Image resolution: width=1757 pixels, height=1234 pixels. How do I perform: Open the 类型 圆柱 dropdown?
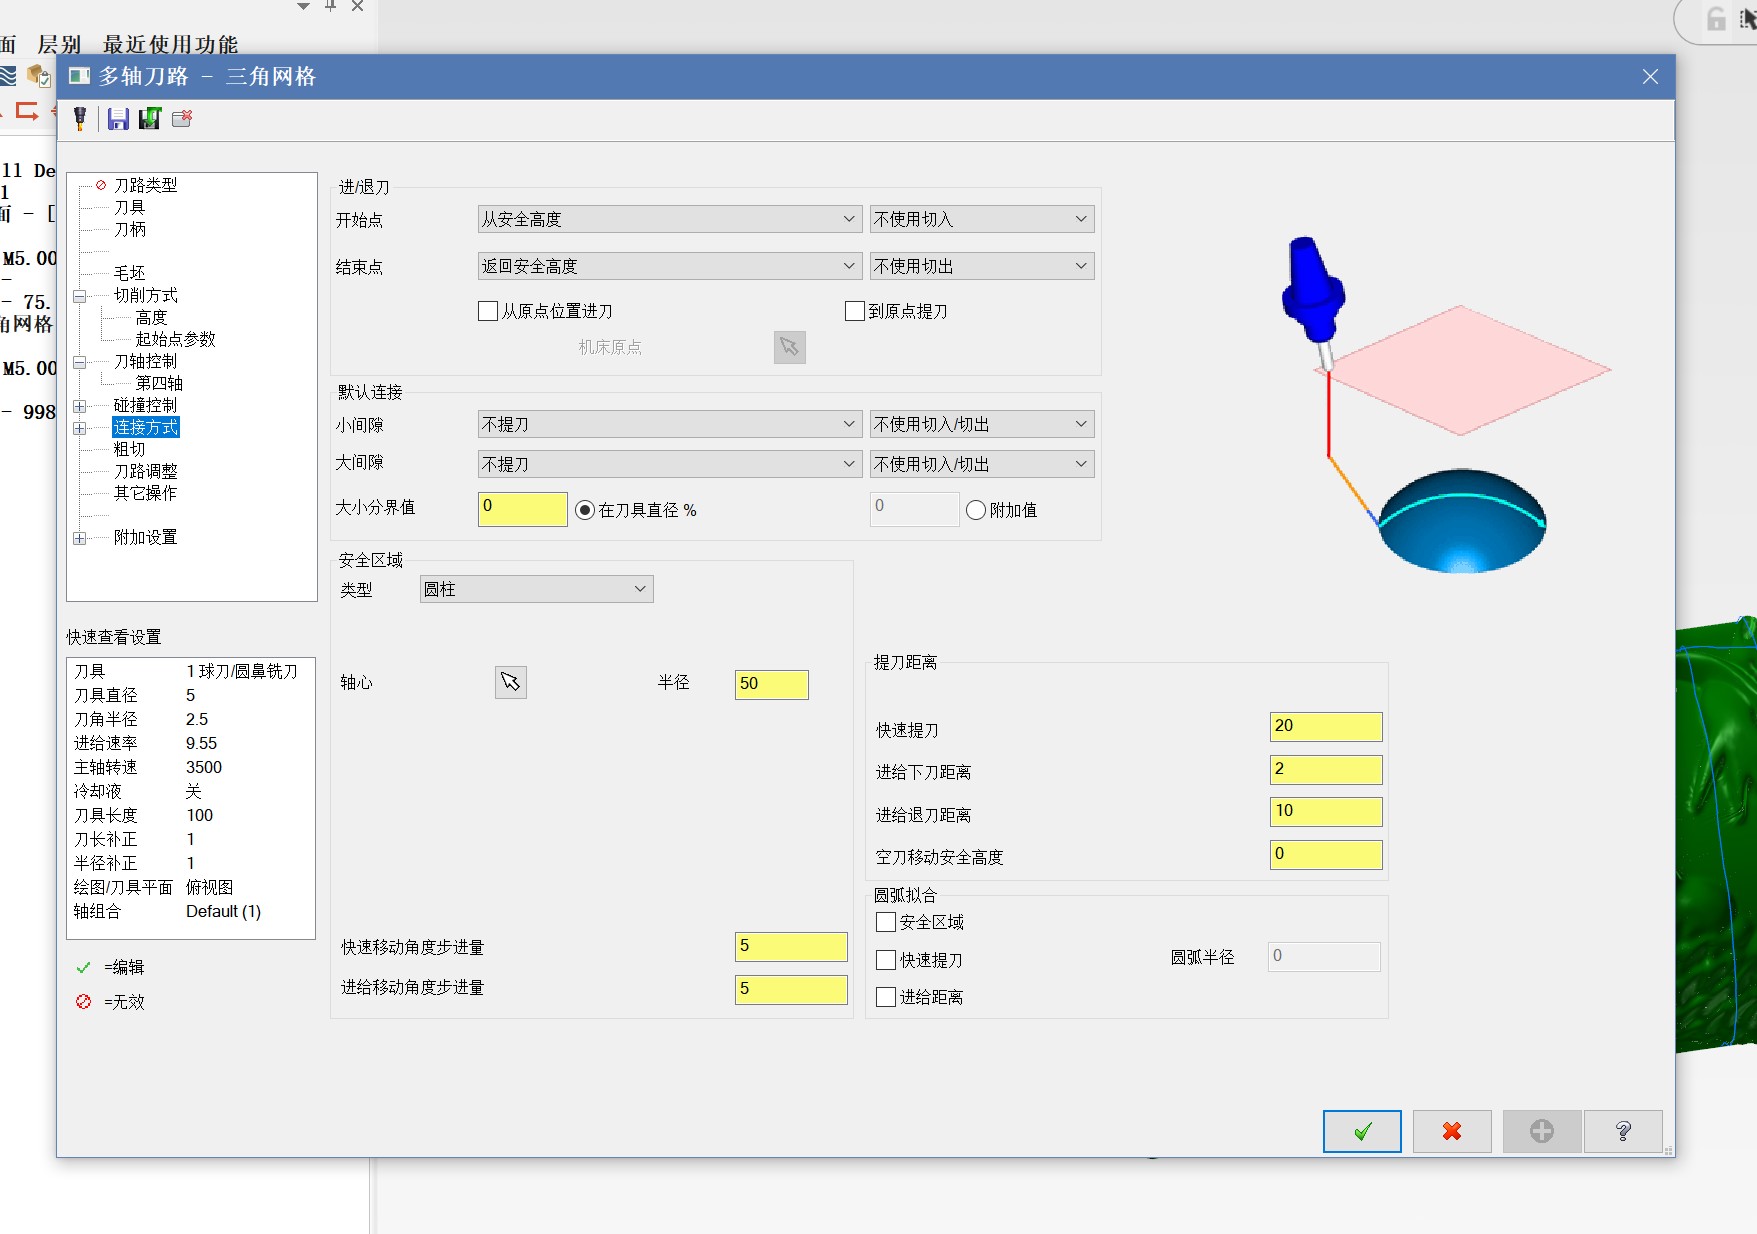pyautogui.click(x=537, y=589)
